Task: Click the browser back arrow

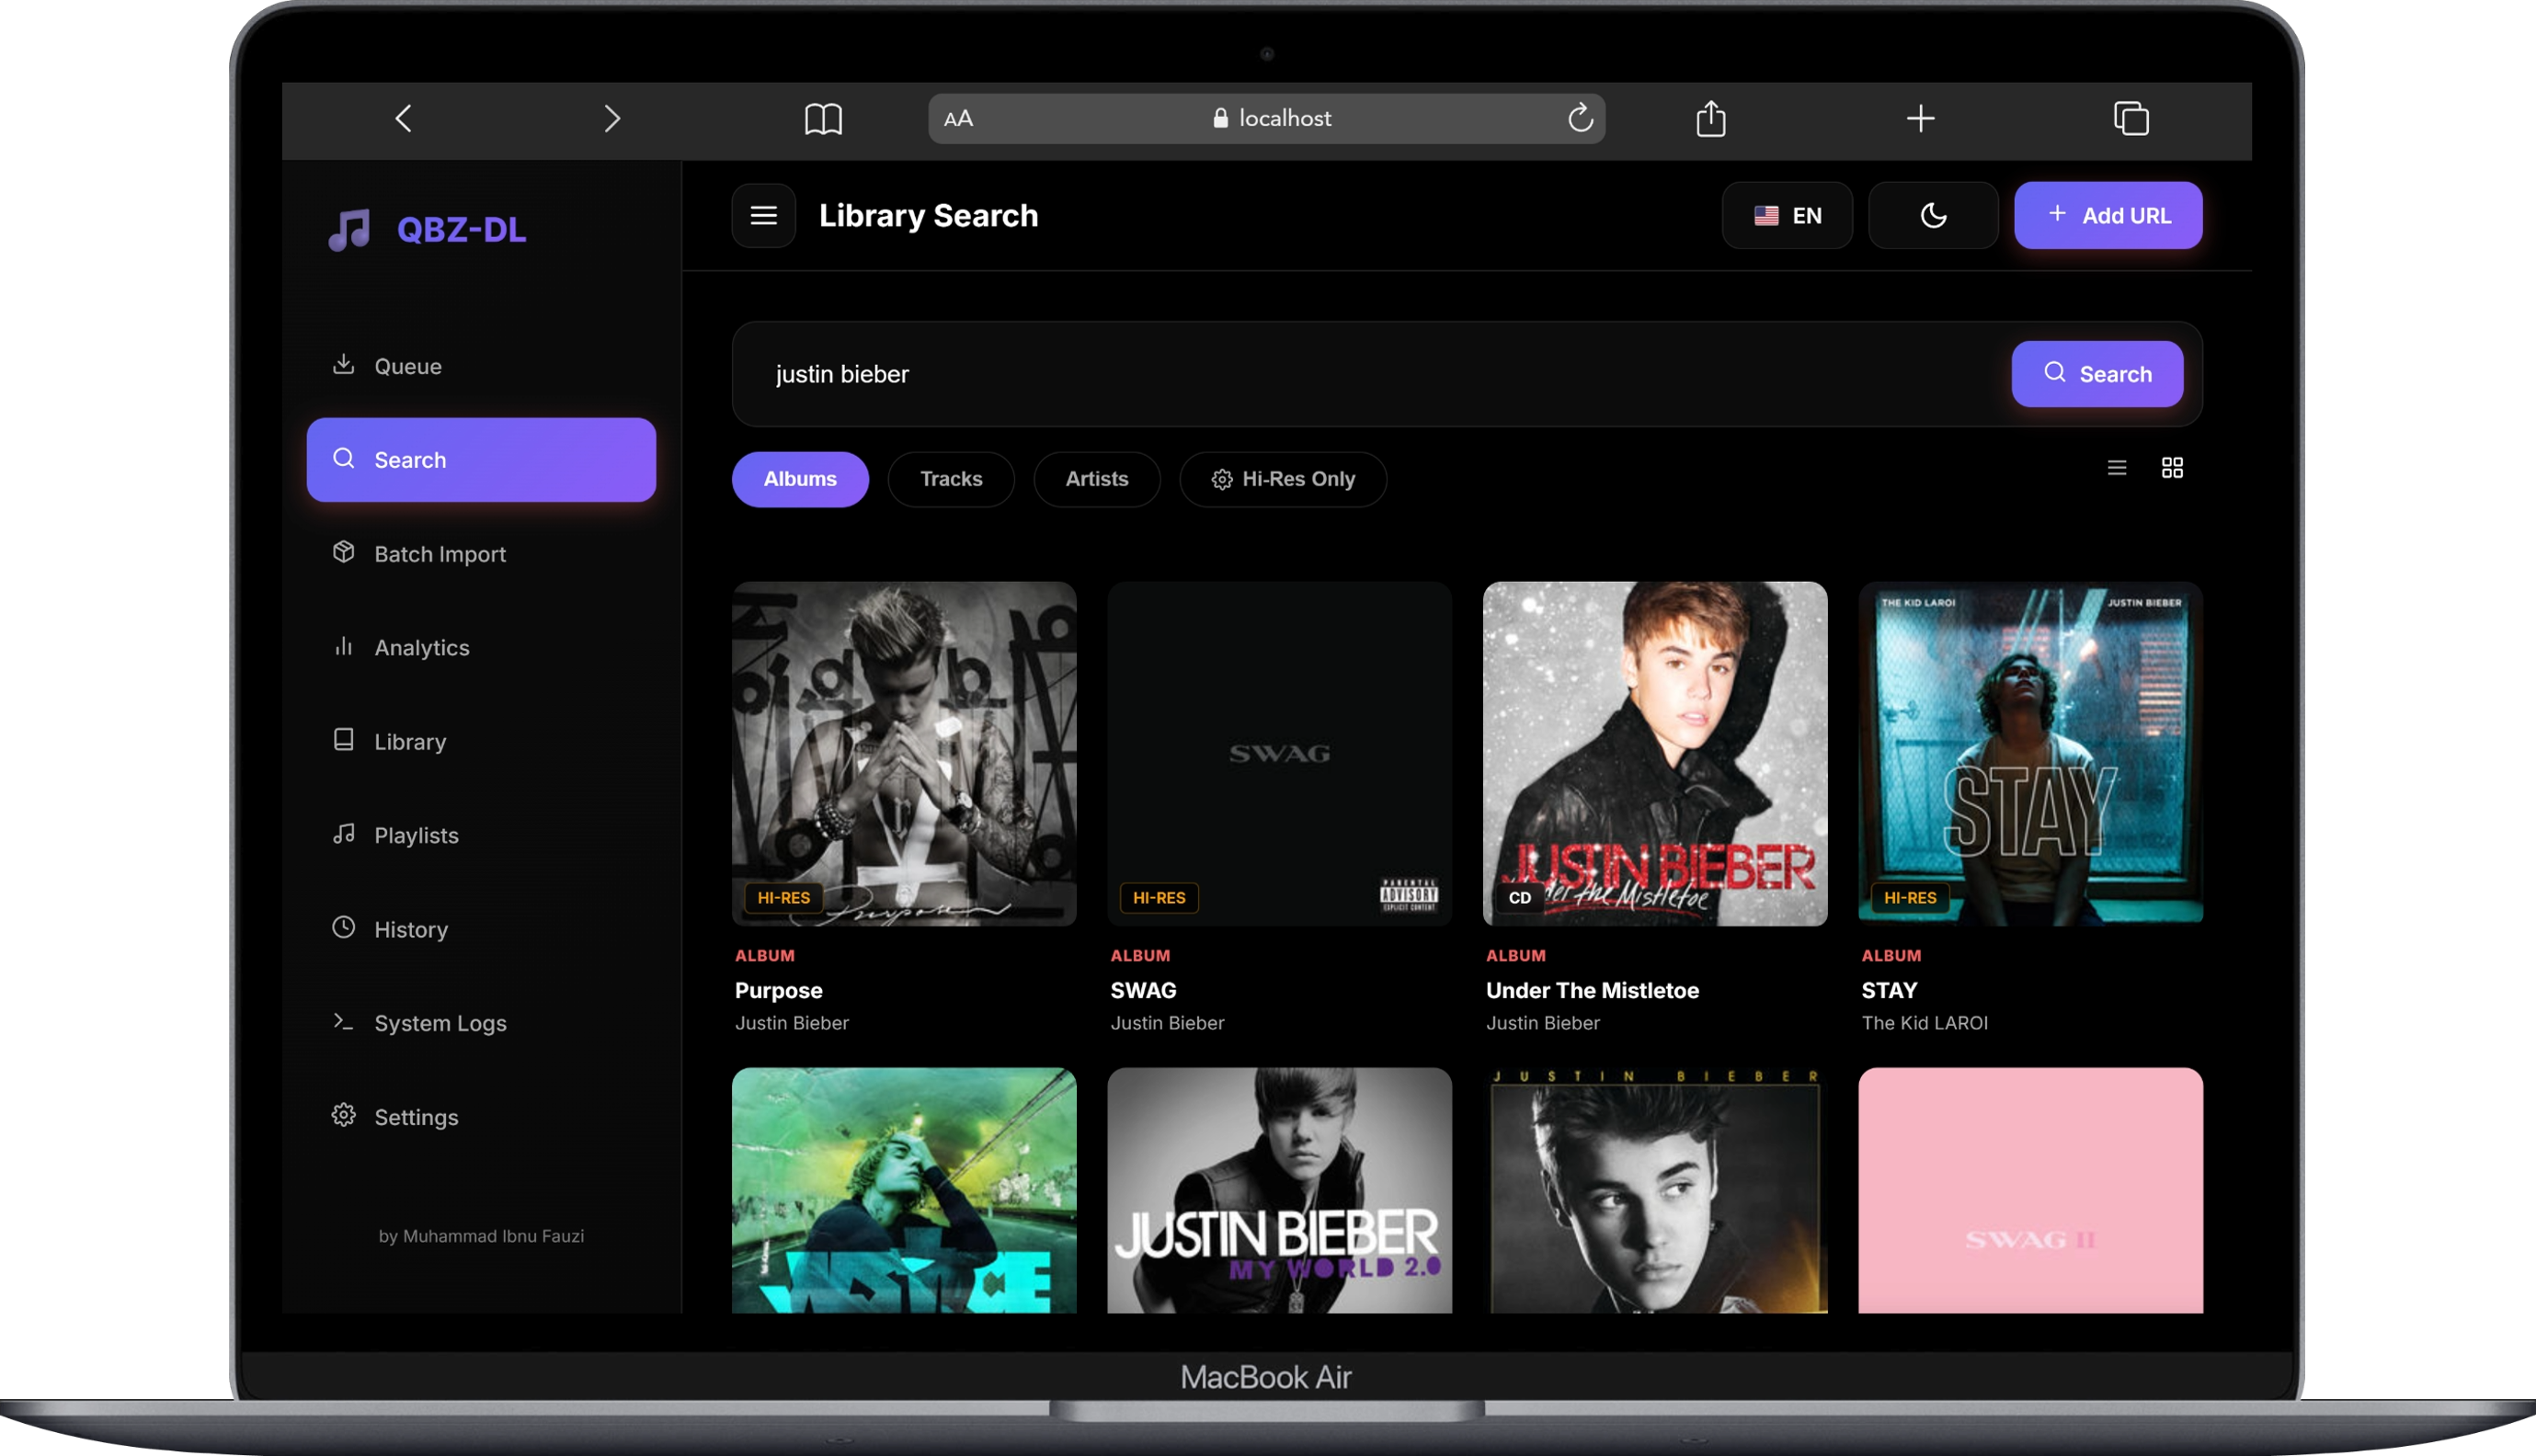Action: 403,119
